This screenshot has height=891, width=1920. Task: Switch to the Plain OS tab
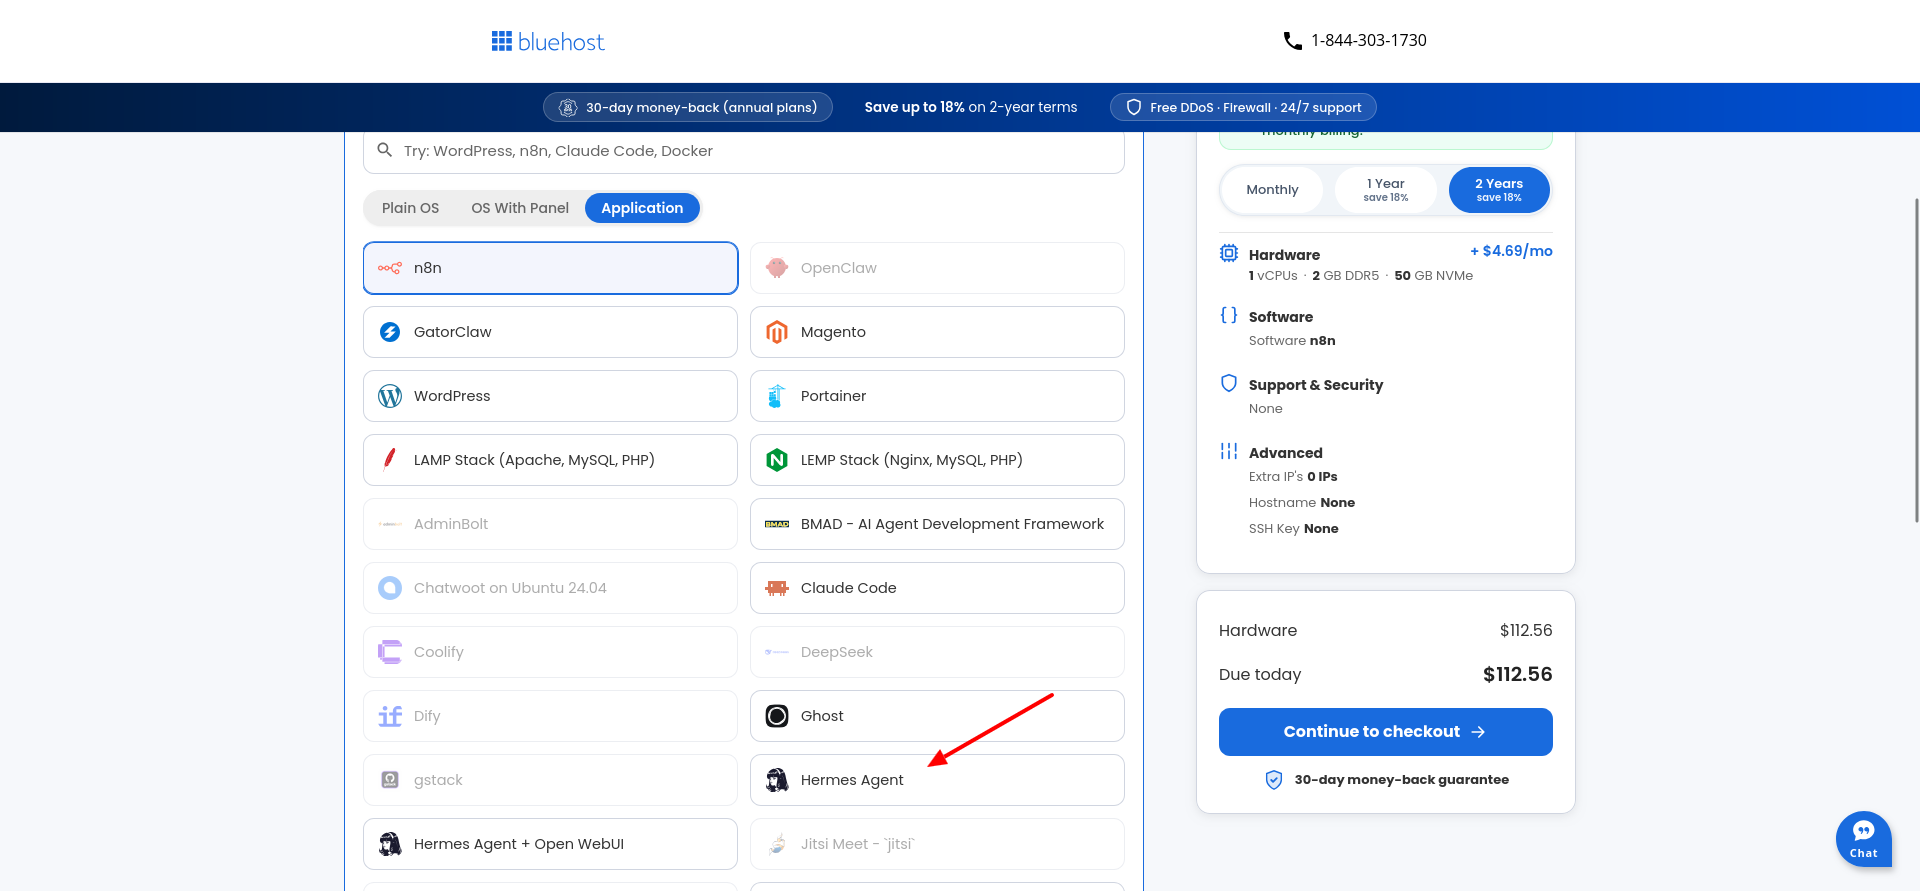tap(410, 208)
